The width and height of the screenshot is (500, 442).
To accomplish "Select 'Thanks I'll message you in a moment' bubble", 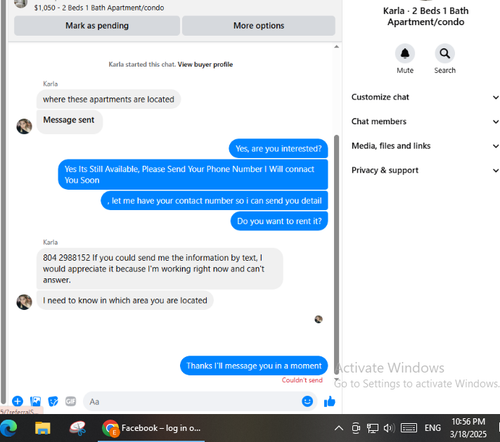I will tap(254, 366).
